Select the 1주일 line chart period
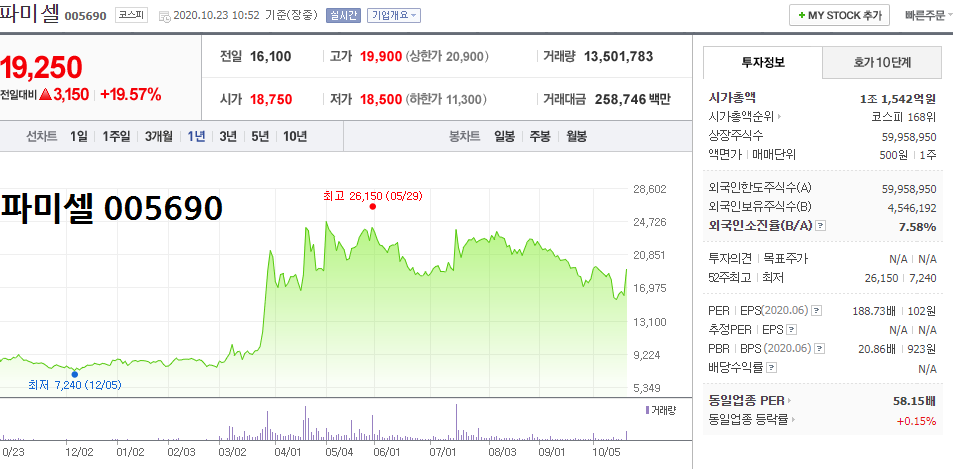This screenshot has height=469, width=956. 116,137
